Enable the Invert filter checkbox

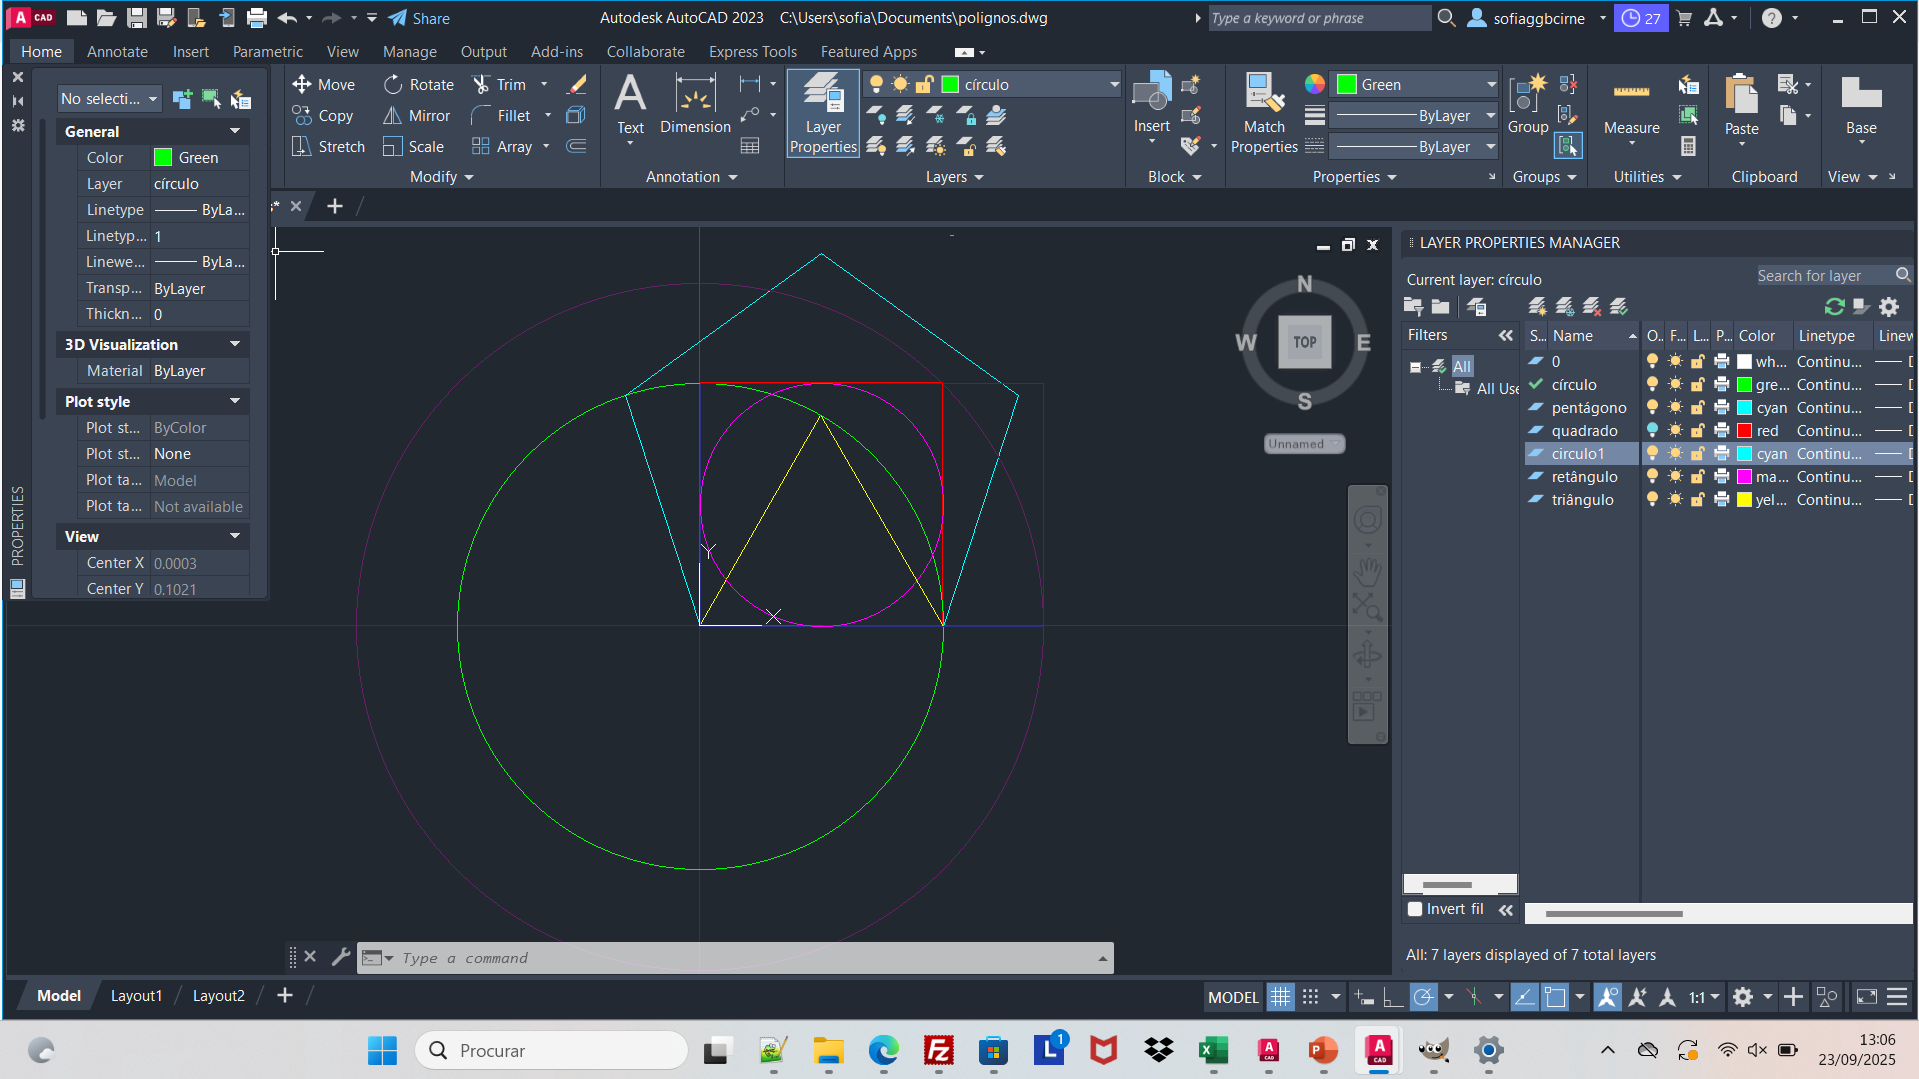pos(1415,909)
